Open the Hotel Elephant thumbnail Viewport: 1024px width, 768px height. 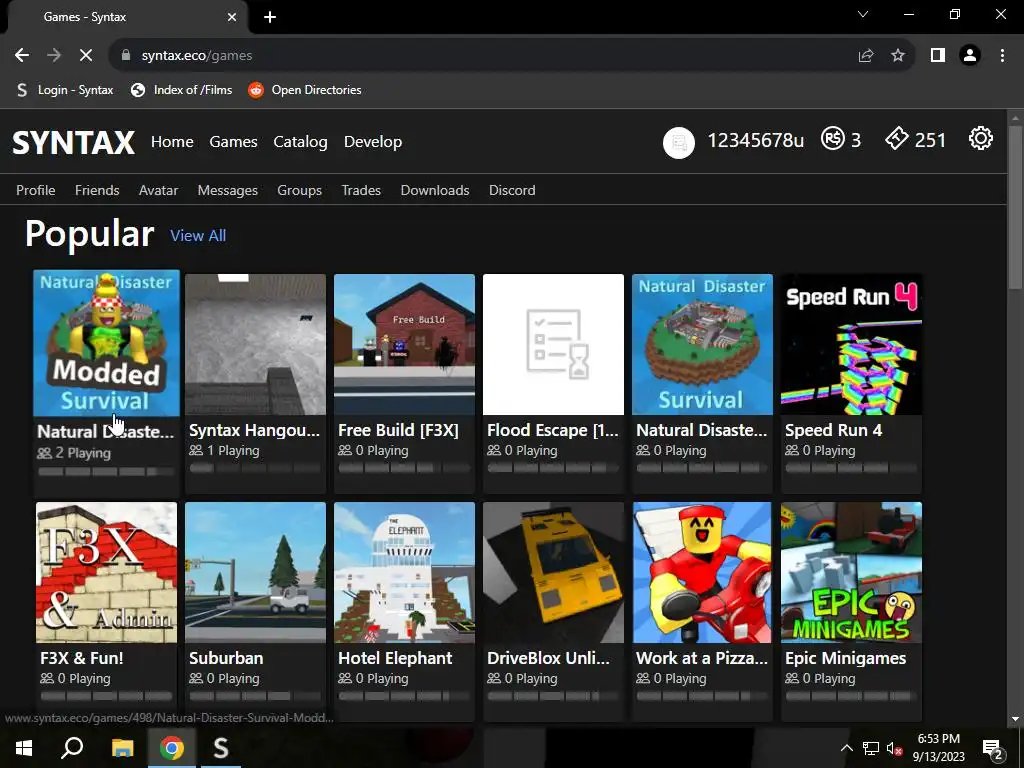(404, 572)
